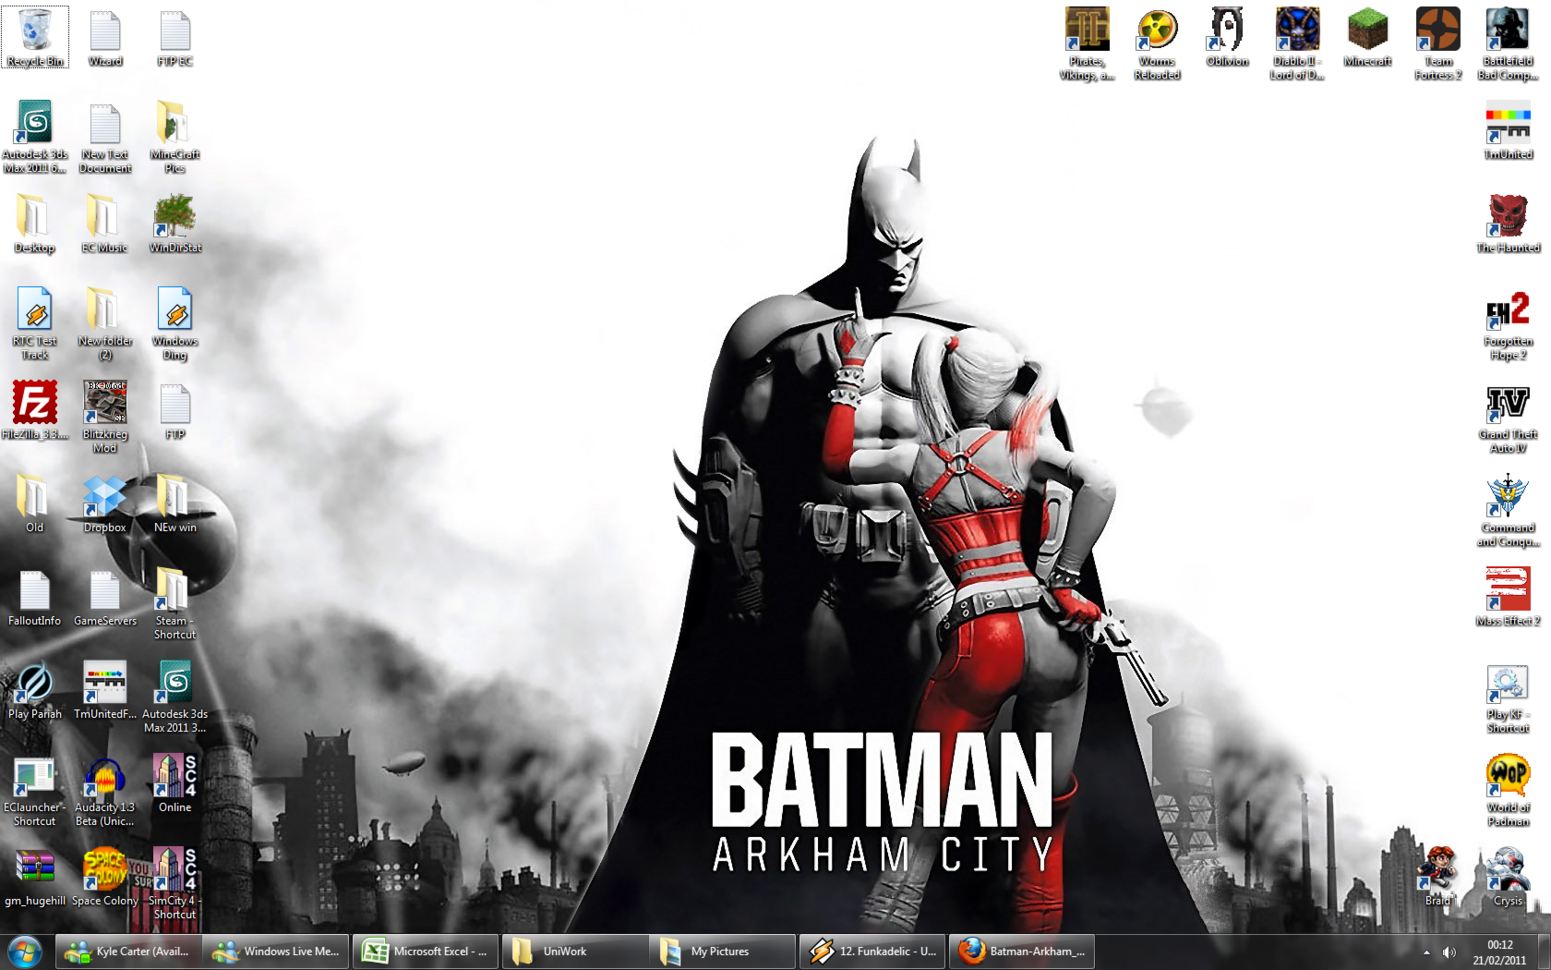Select the Wizard file icon
Screen dimensions: 1551x970
105,37
